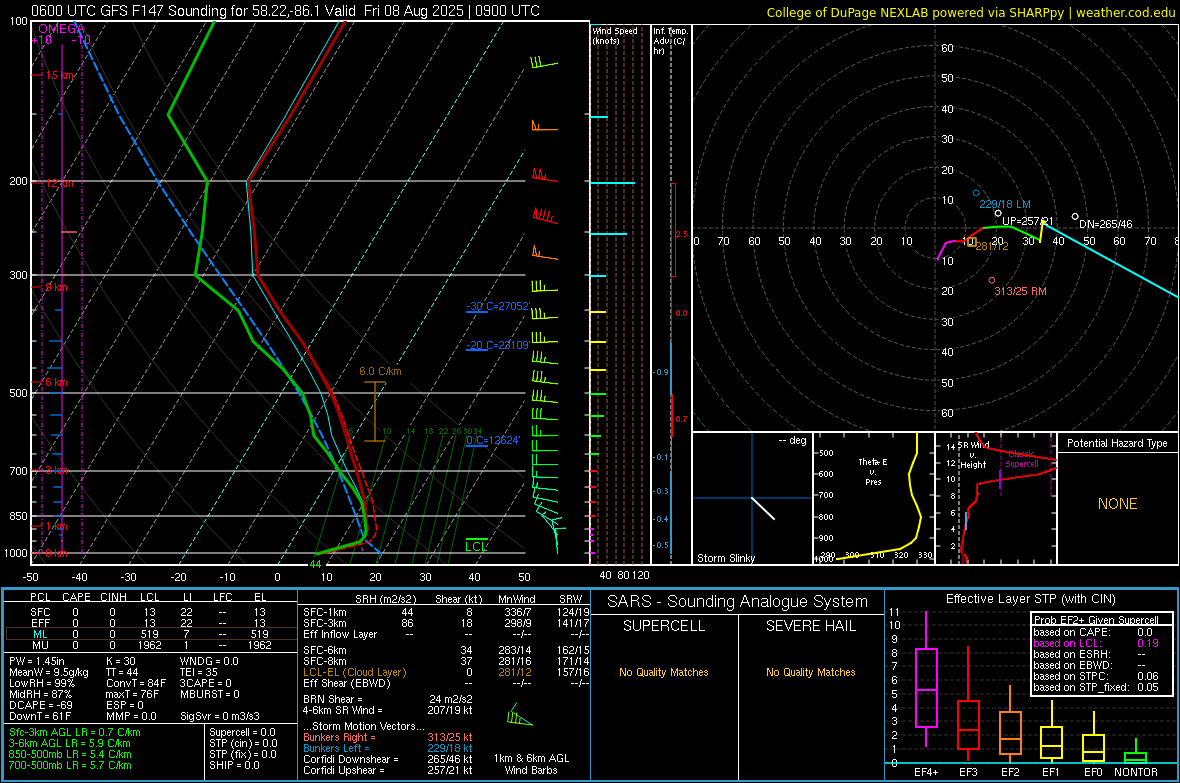Select the 15 km height marker
1180x783 pixels.
[x=59, y=75]
